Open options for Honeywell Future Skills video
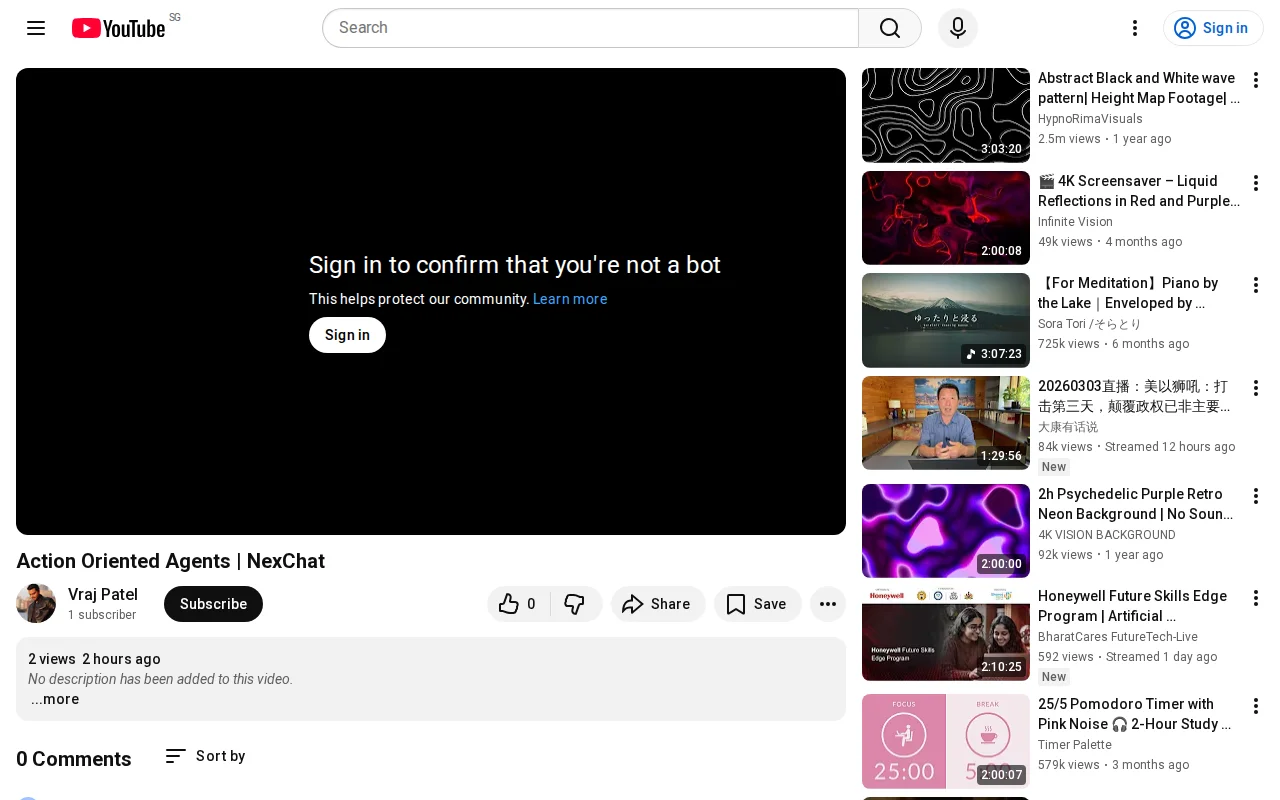 coord(1256,598)
